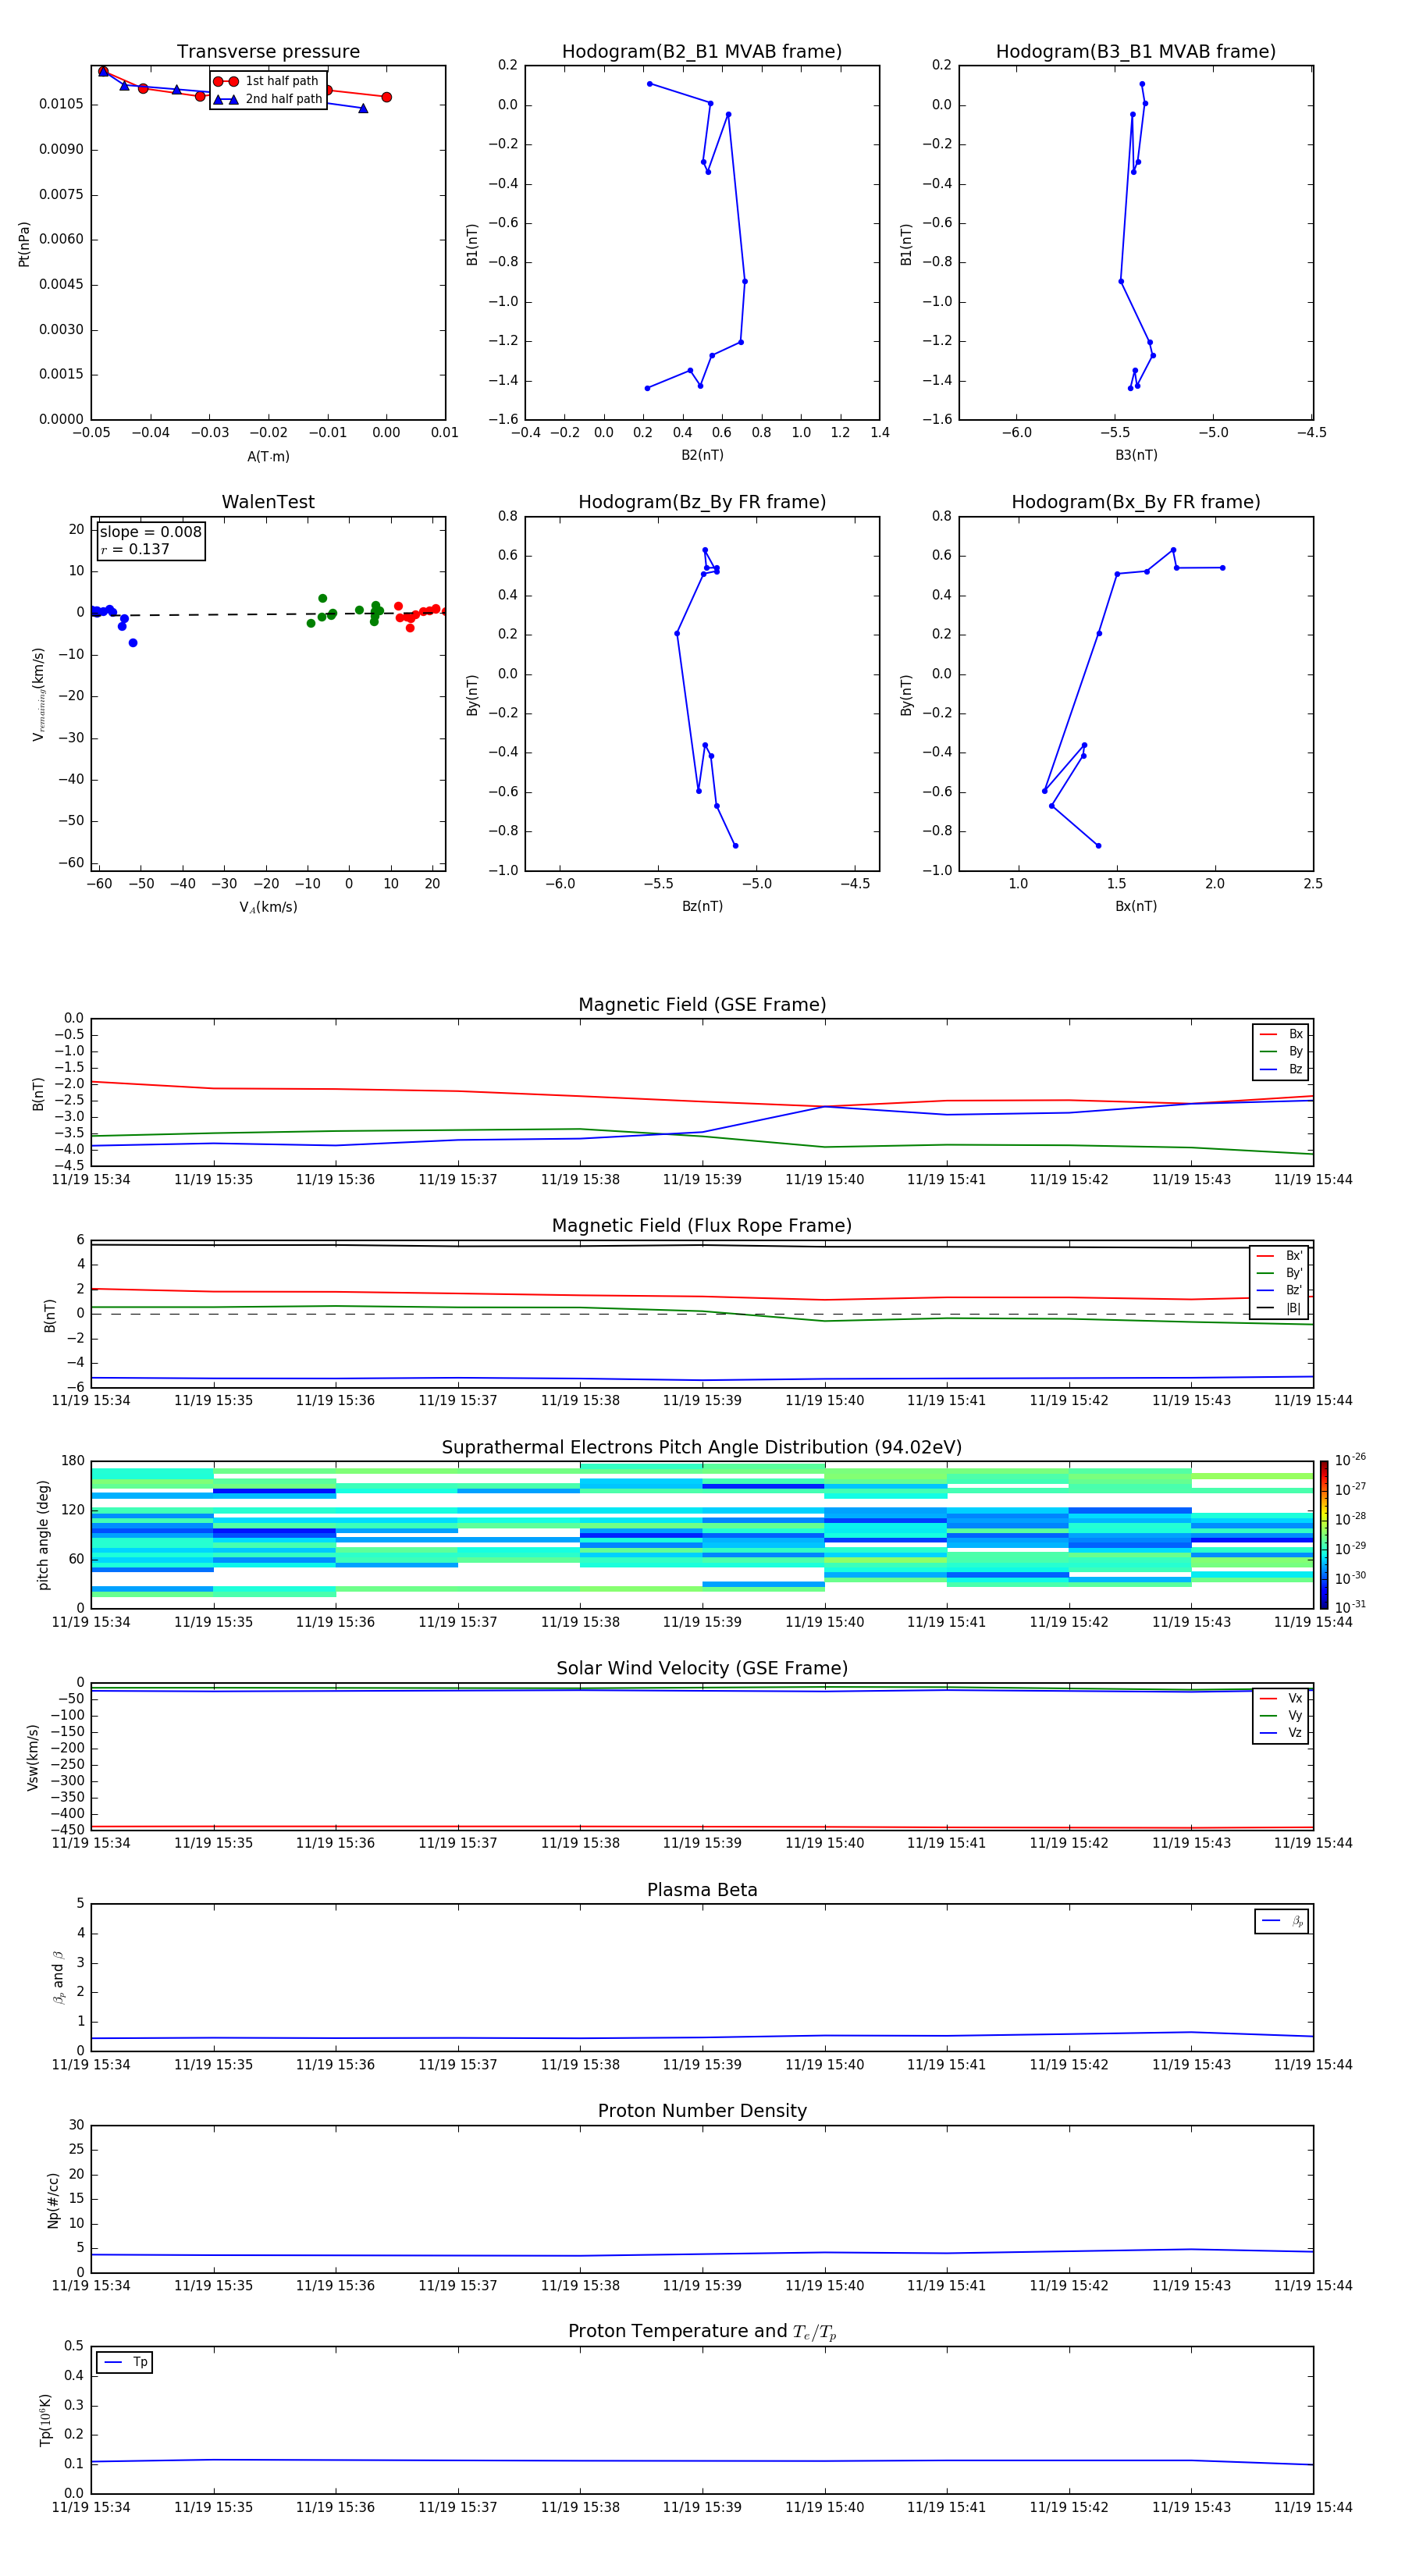This screenshot has height=2576, width=1405.
Task: Select 'Bx' in the GSE frame legend
Action: (x=1282, y=1034)
